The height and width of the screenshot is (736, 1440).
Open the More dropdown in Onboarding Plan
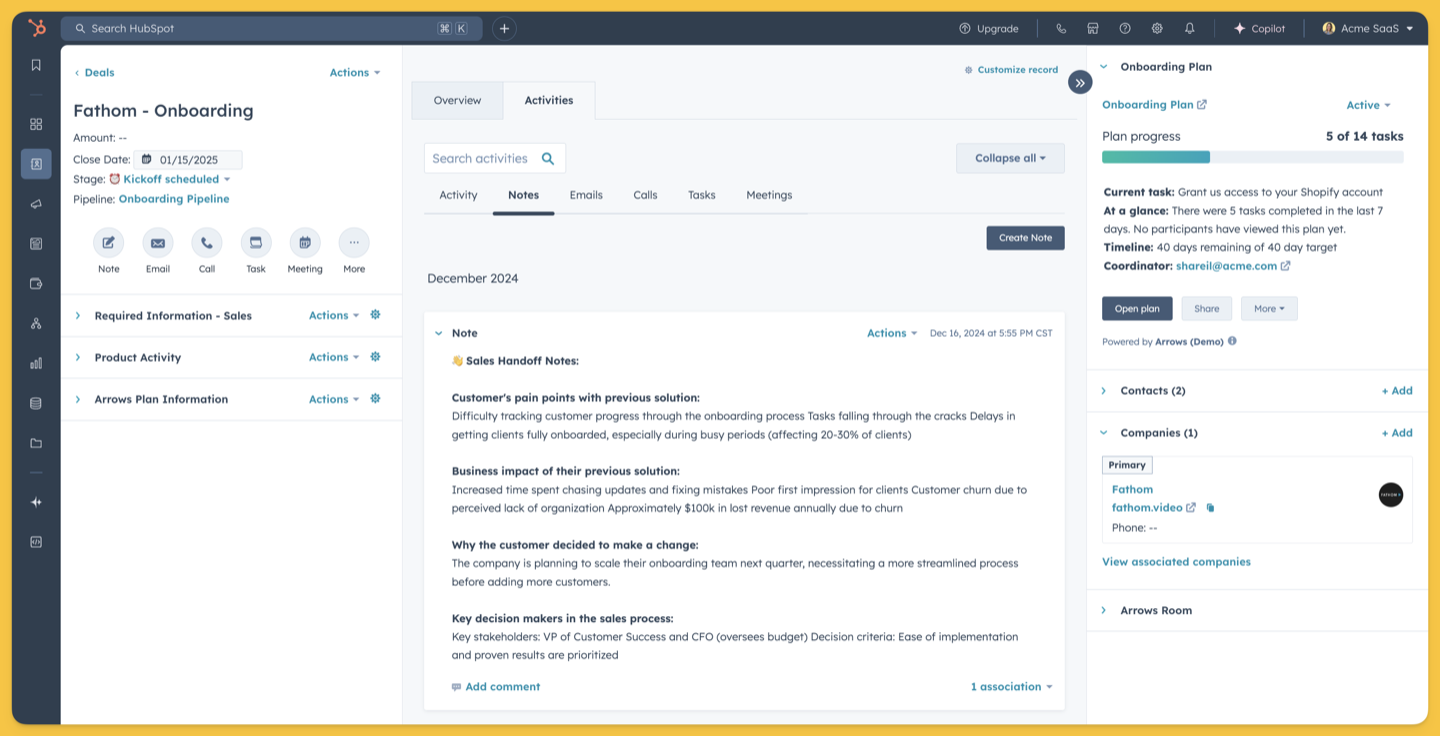(x=1269, y=309)
